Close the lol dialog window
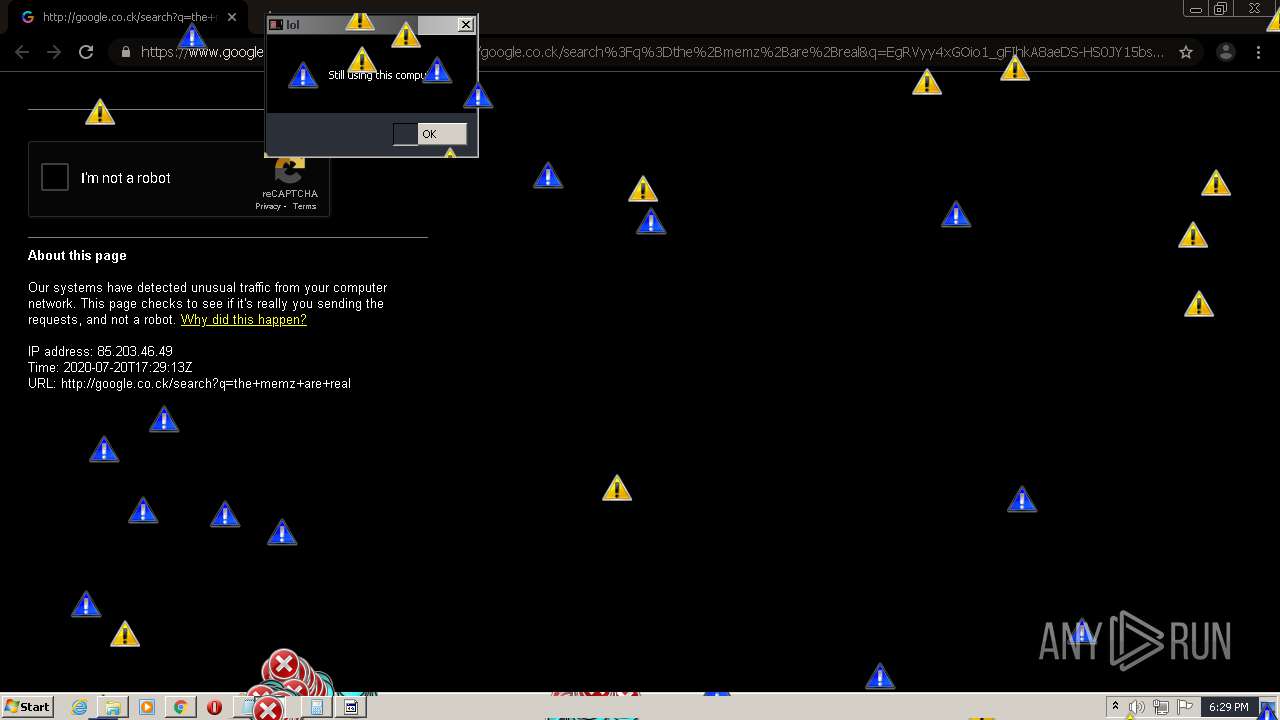 coord(466,25)
